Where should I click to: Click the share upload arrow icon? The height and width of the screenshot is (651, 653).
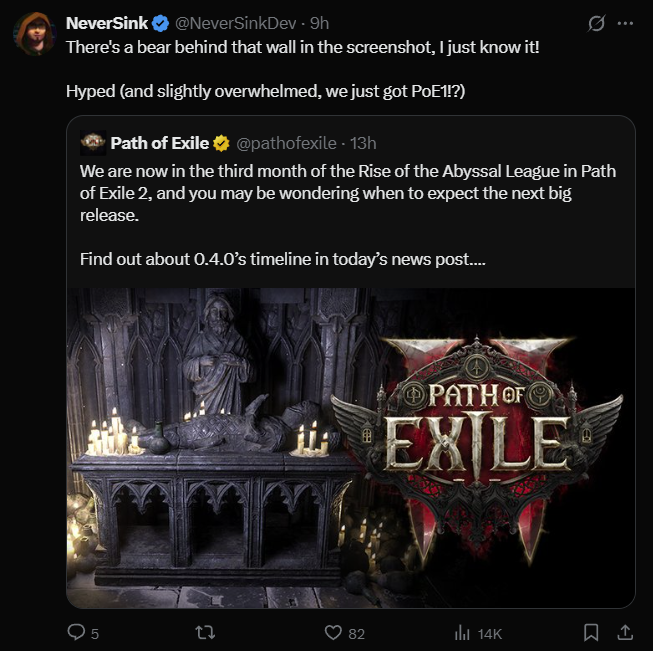[626, 632]
